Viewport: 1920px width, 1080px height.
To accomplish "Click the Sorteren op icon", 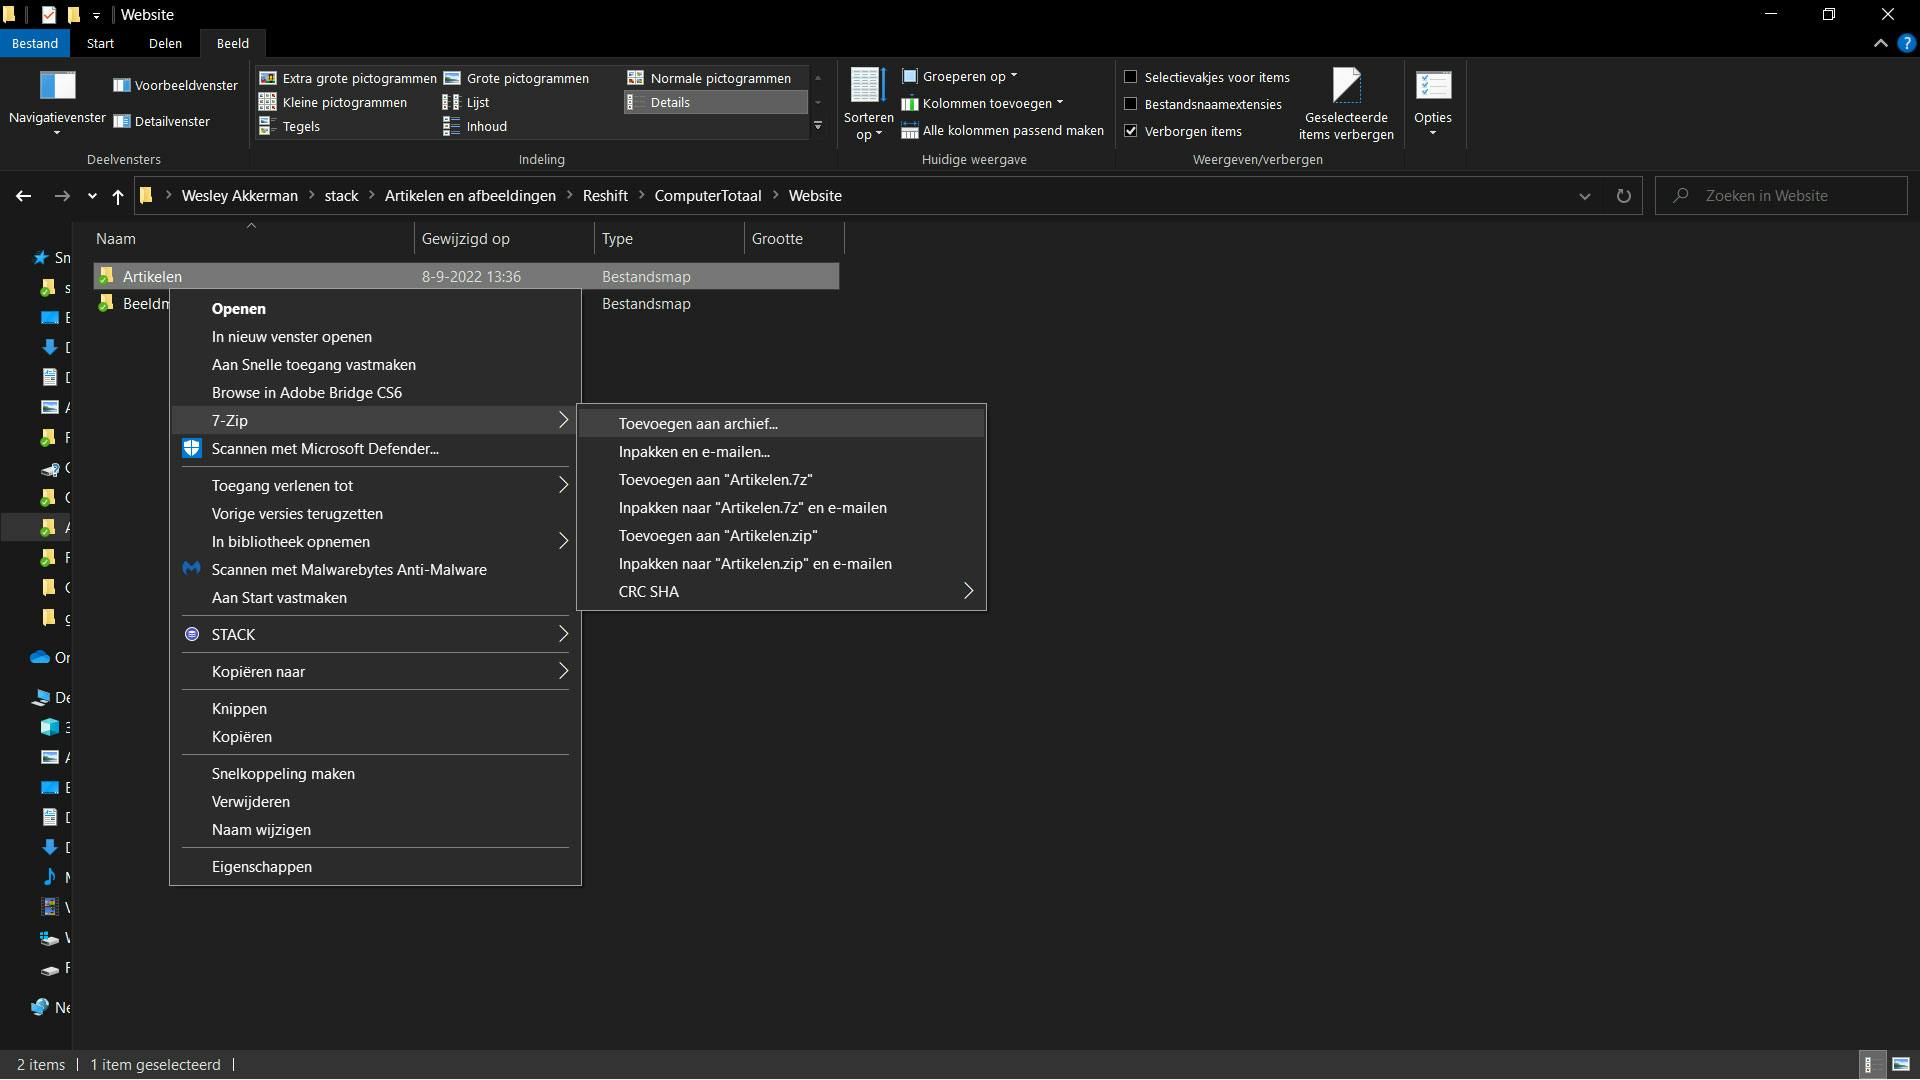I will 867,87.
